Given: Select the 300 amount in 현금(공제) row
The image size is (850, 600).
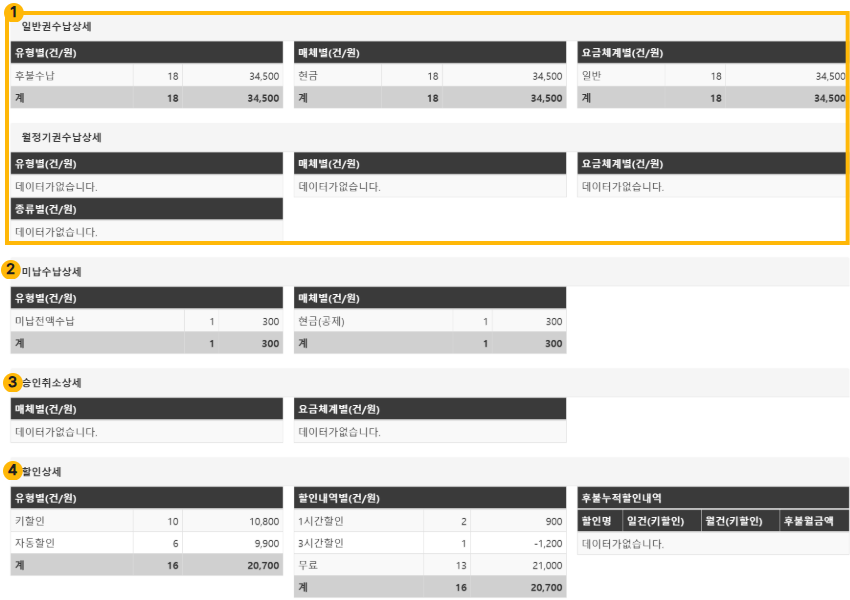Looking at the screenshot, I should tap(554, 321).
